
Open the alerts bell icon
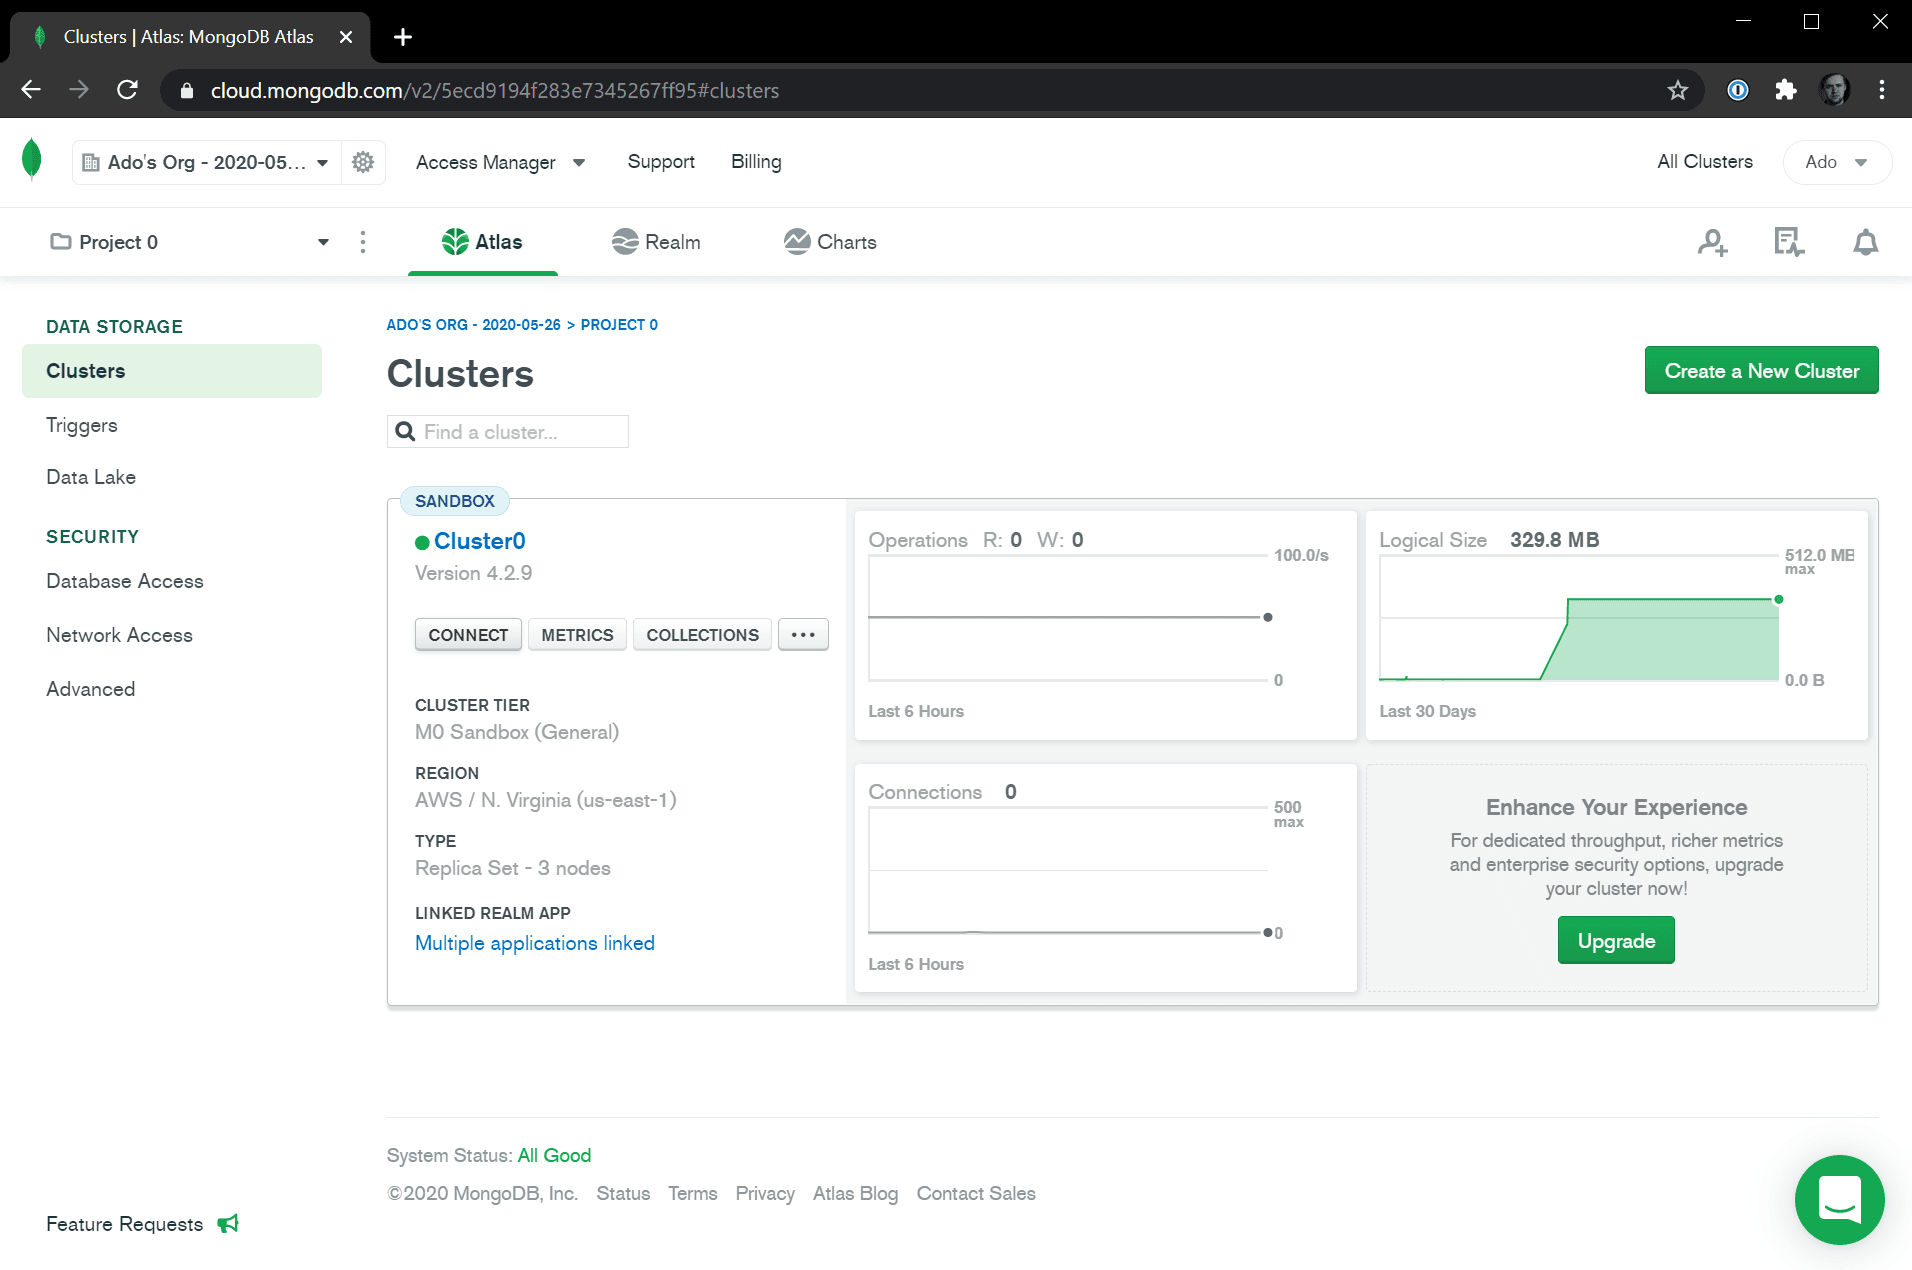coord(1865,242)
